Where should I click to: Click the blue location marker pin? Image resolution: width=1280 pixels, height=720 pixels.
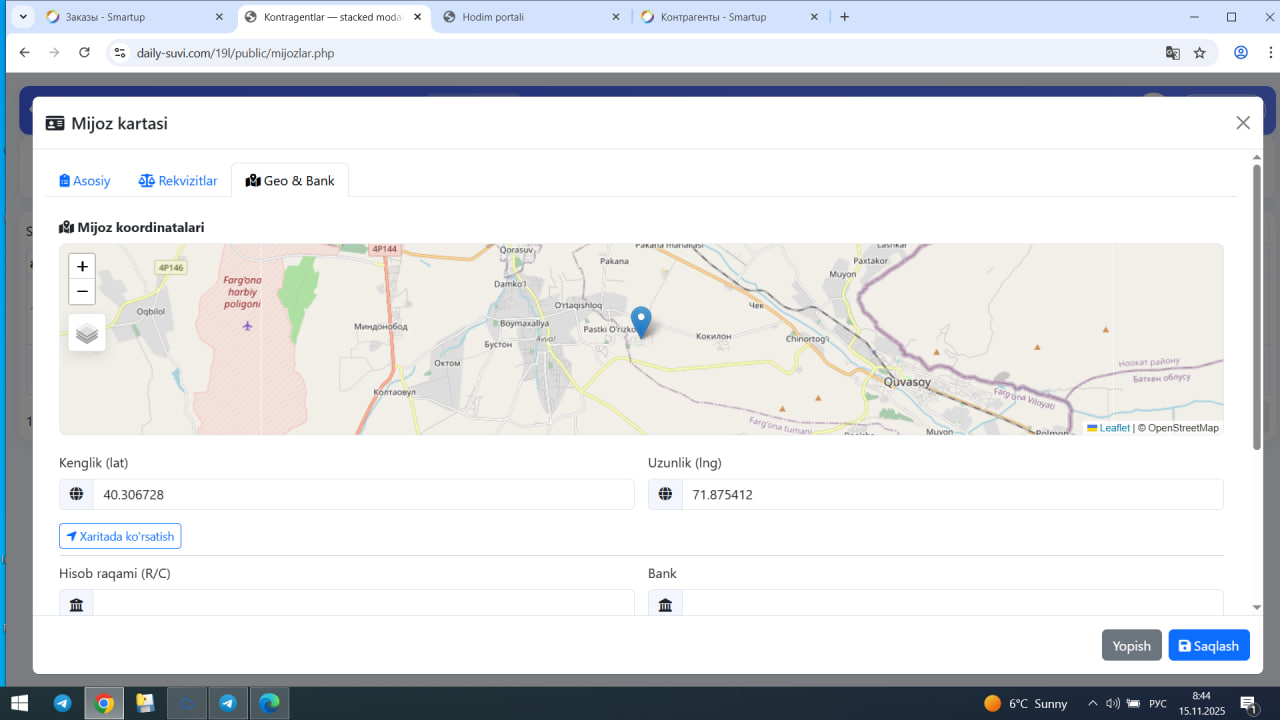click(641, 322)
